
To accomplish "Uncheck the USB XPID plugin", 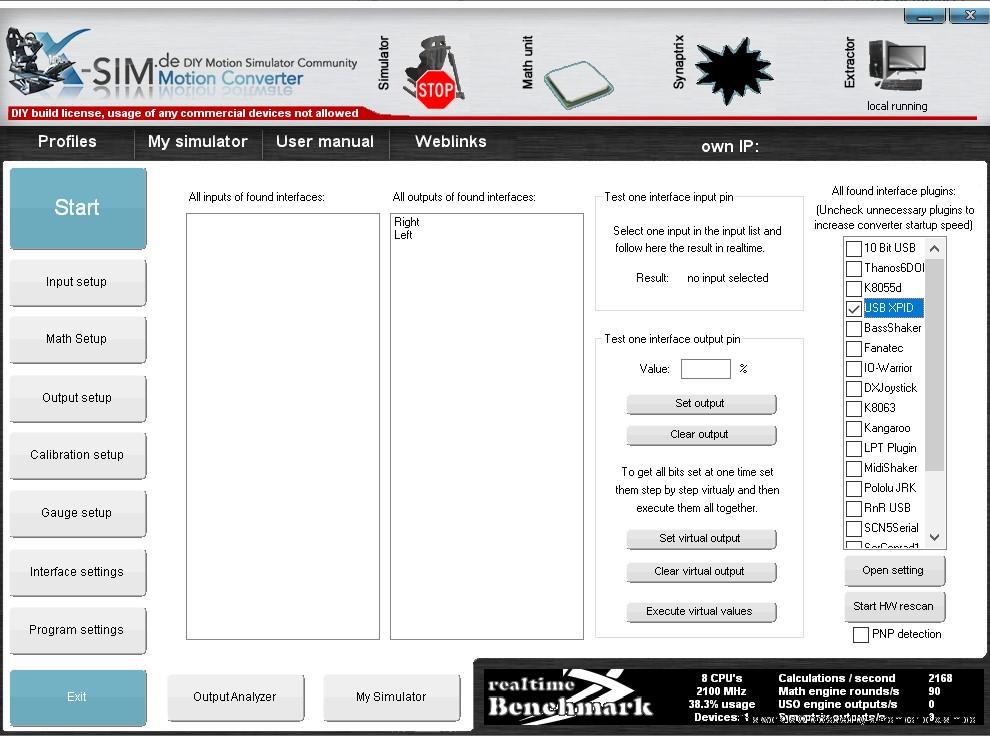I will click(x=854, y=308).
